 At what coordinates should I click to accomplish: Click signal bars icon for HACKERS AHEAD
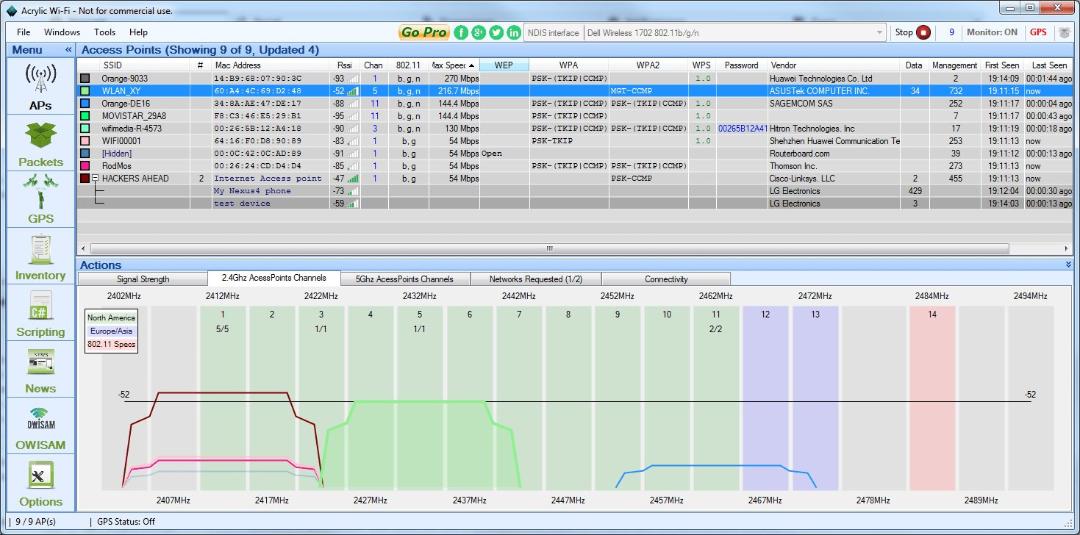pos(352,178)
